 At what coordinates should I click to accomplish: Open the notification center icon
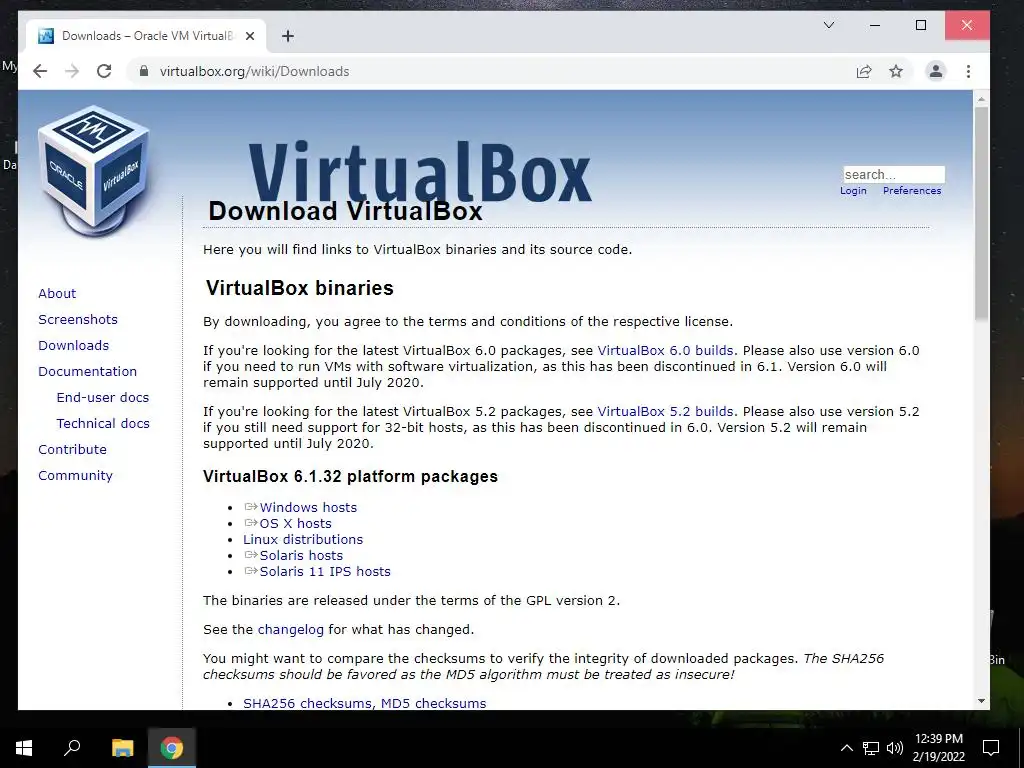pyautogui.click(x=991, y=748)
